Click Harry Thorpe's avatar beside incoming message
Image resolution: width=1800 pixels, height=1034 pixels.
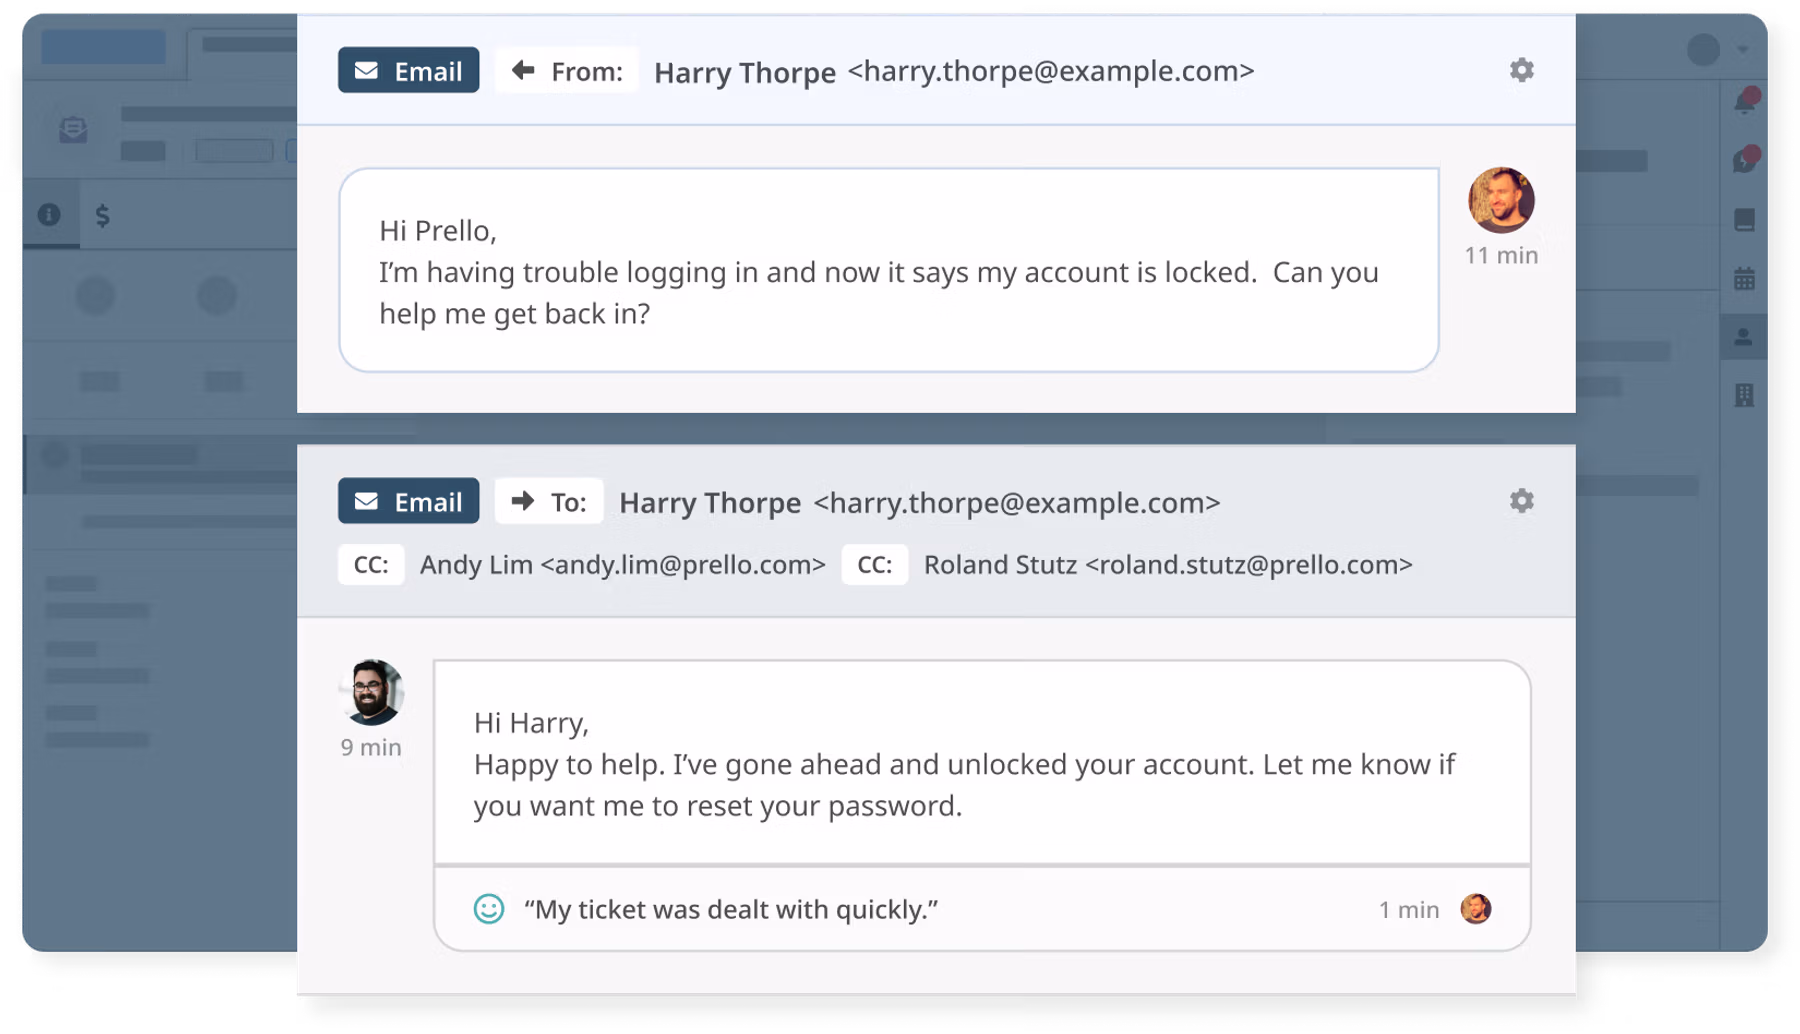(1501, 200)
